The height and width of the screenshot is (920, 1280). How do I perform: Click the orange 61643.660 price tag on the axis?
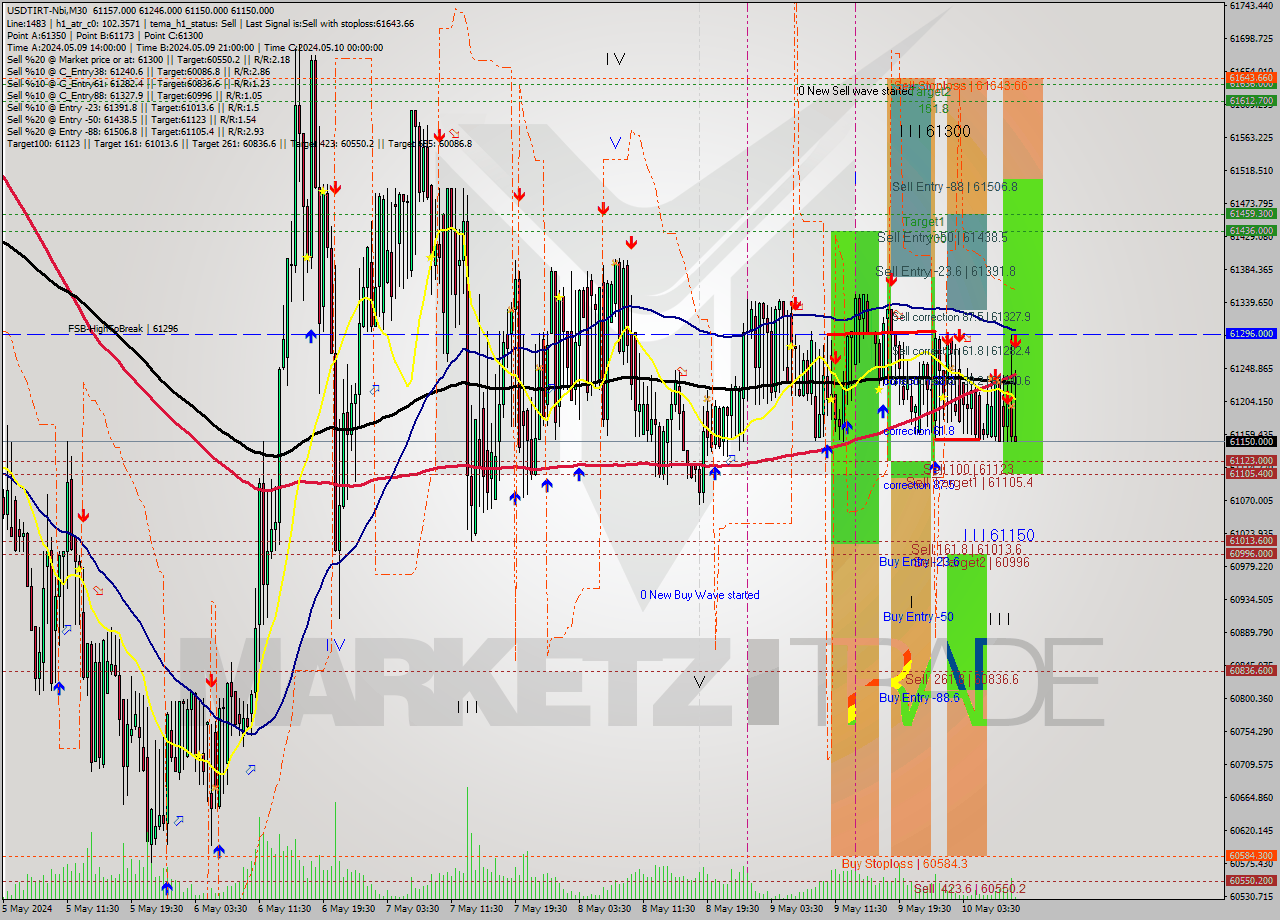pos(1251,77)
